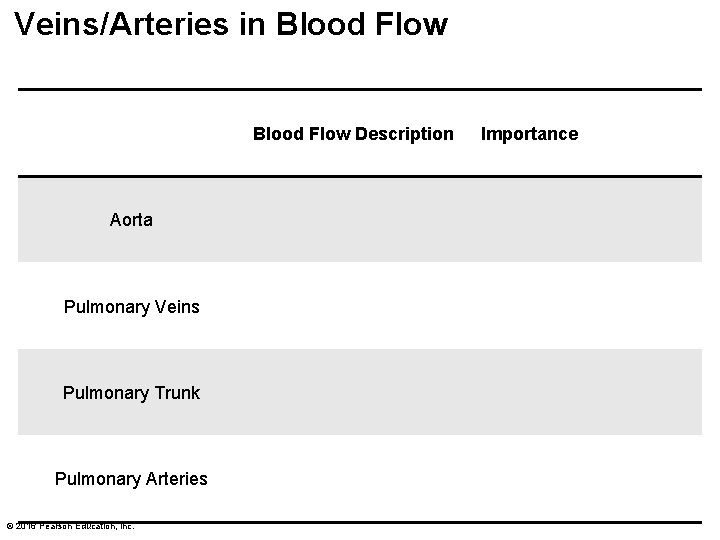Click Pulmonary Arteries' empty Blood Flow Description cell

tap(353, 479)
